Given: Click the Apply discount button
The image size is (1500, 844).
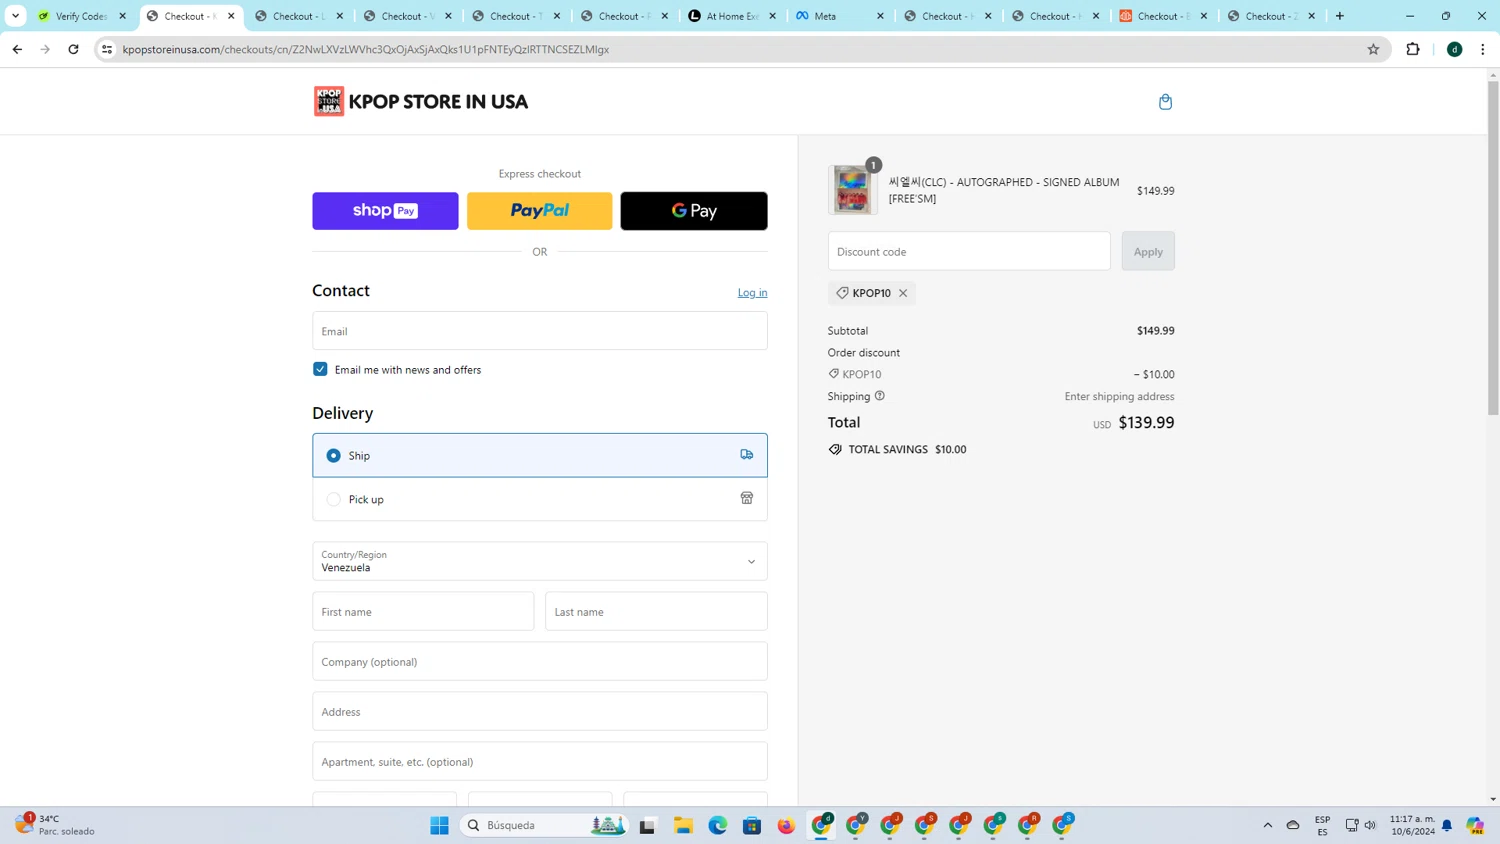Looking at the screenshot, I should coord(1148,251).
